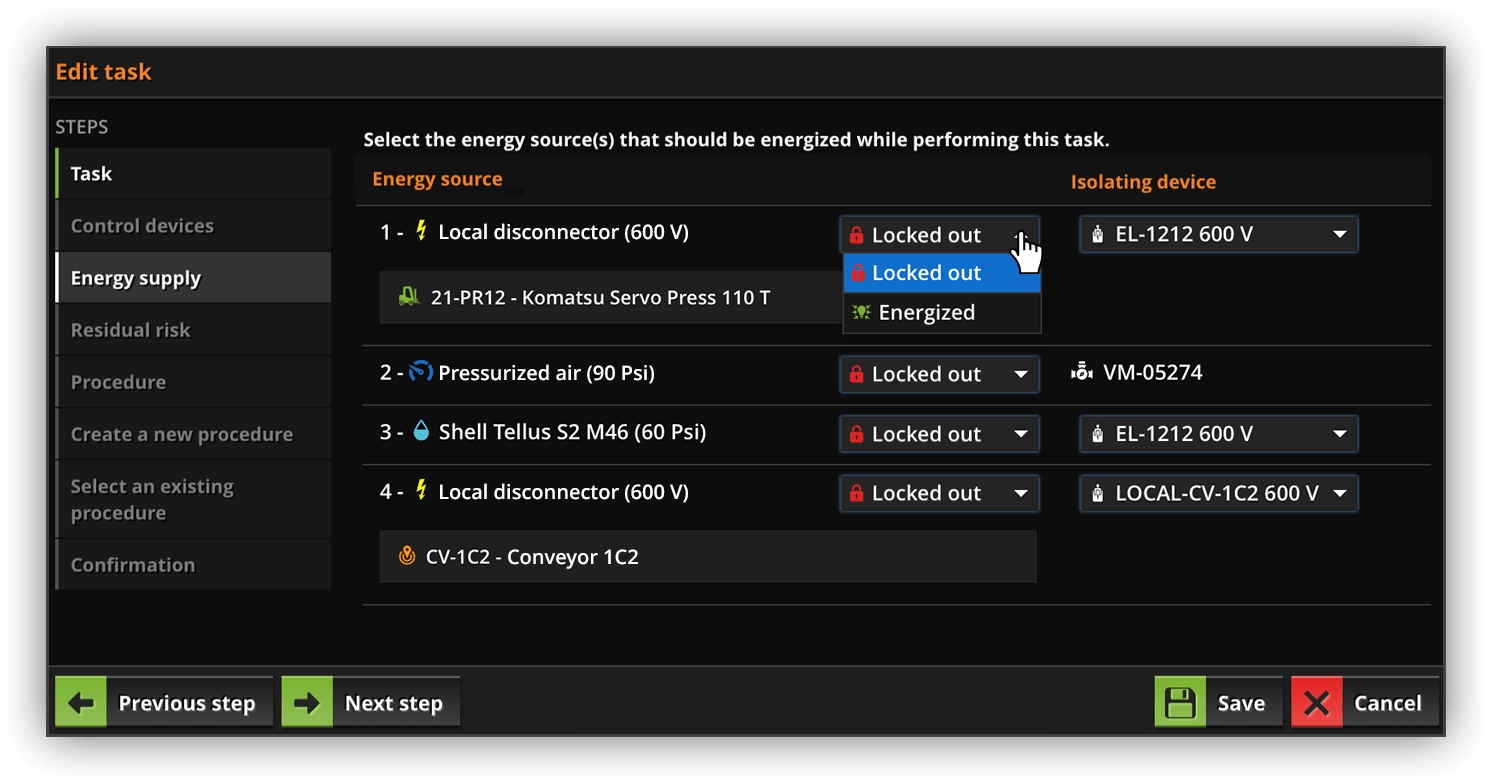Click the Pressurized air (90 Psi) label

coord(547,373)
